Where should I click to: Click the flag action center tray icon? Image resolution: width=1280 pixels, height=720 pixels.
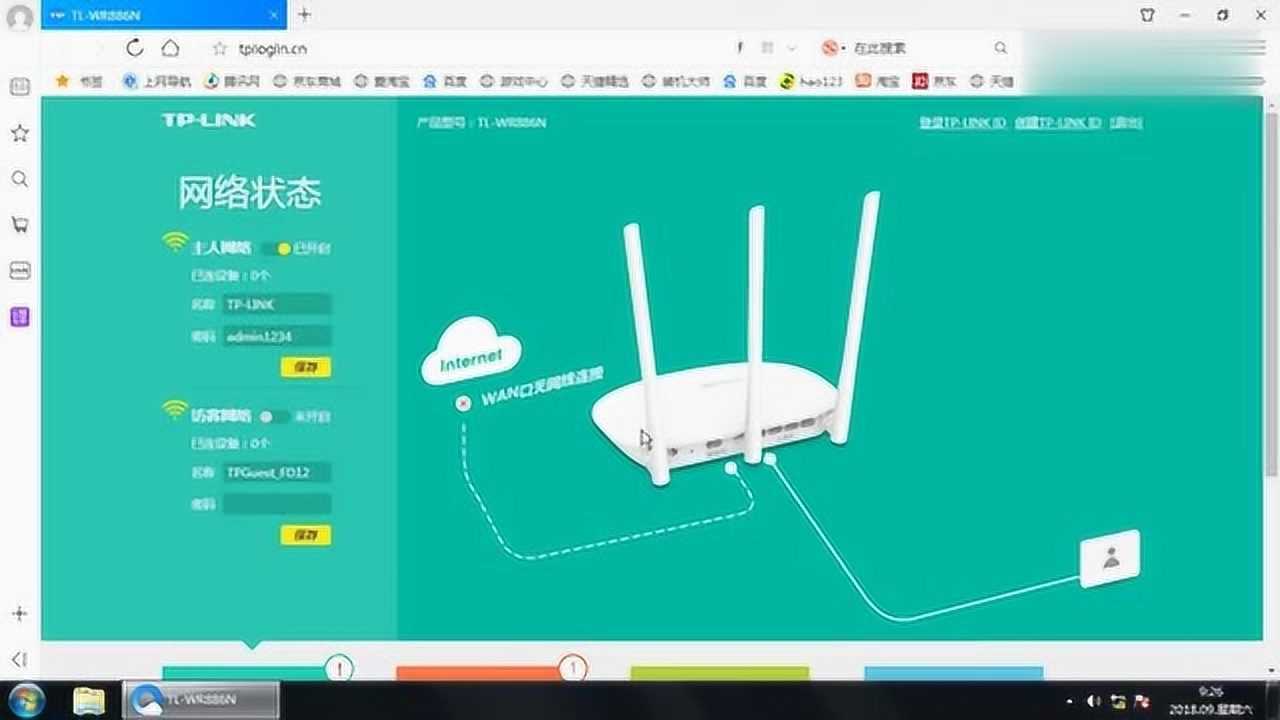point(1142,702)
